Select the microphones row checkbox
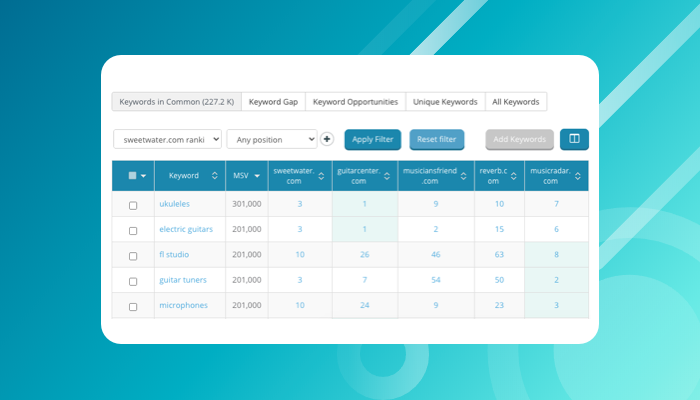 click(x=133, y=306)
